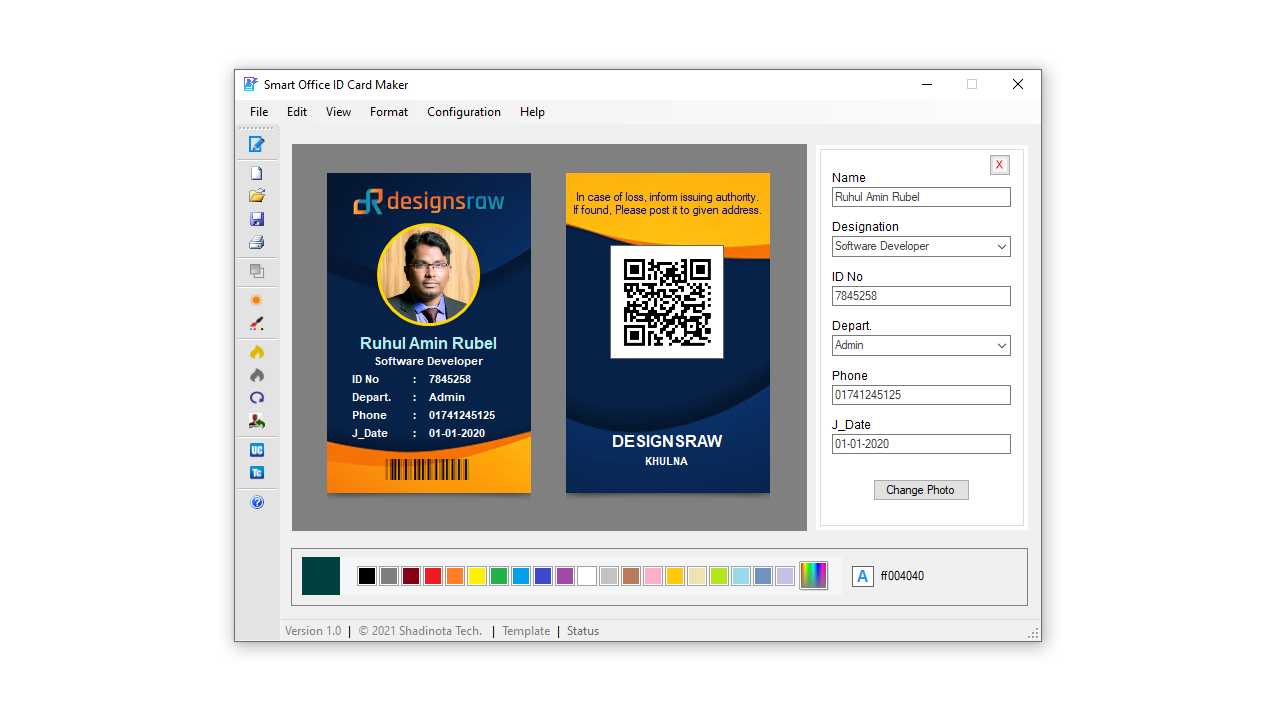Open the Designation dropdown
This screenshot has height=720, width=1280.
[1001, 246]
